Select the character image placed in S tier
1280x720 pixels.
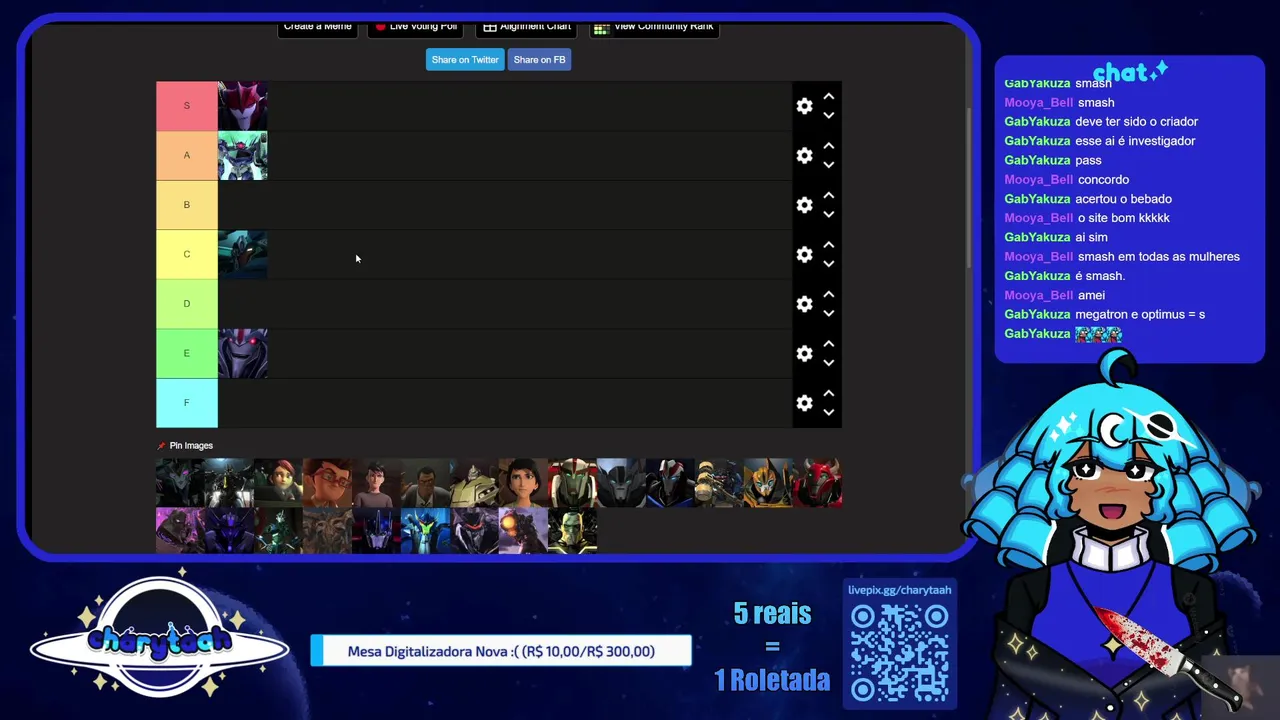pyautogui.click(x=243, y=106)
